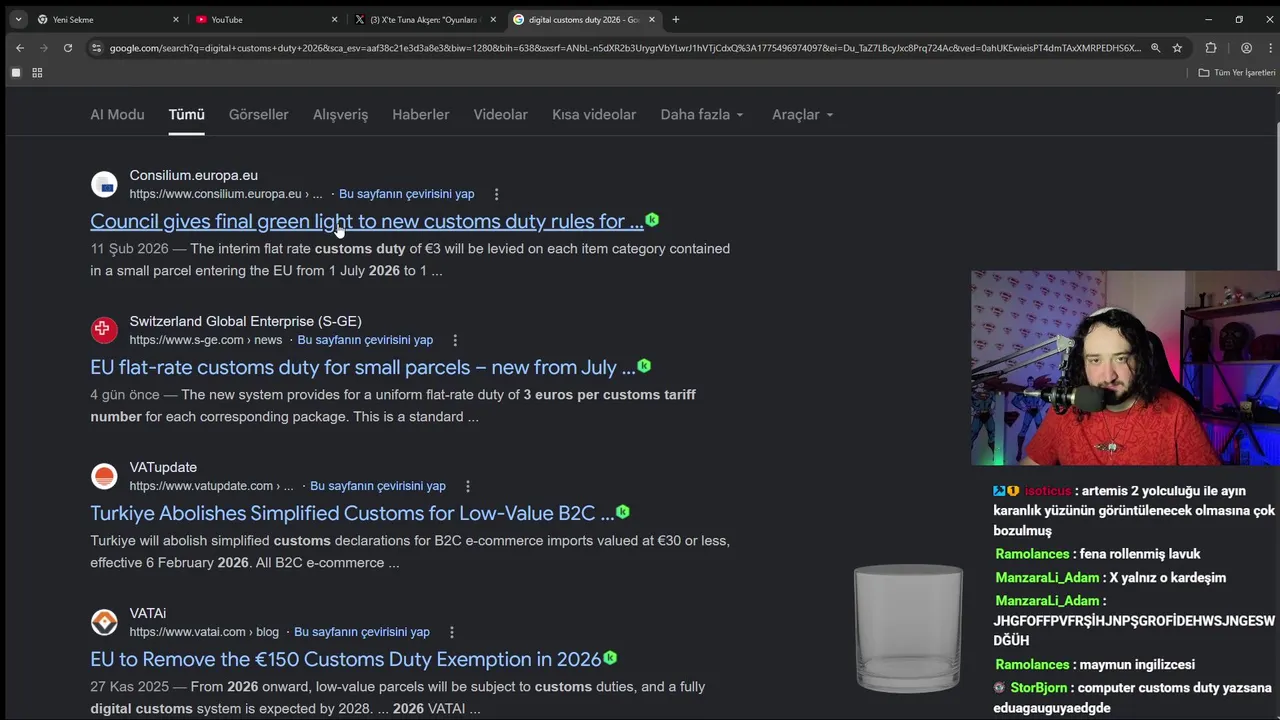Open EU to Remove €150 Customs Duty result
This screenshot has height=720, width=1280.
pyautogui.click(x=346, y=659)
